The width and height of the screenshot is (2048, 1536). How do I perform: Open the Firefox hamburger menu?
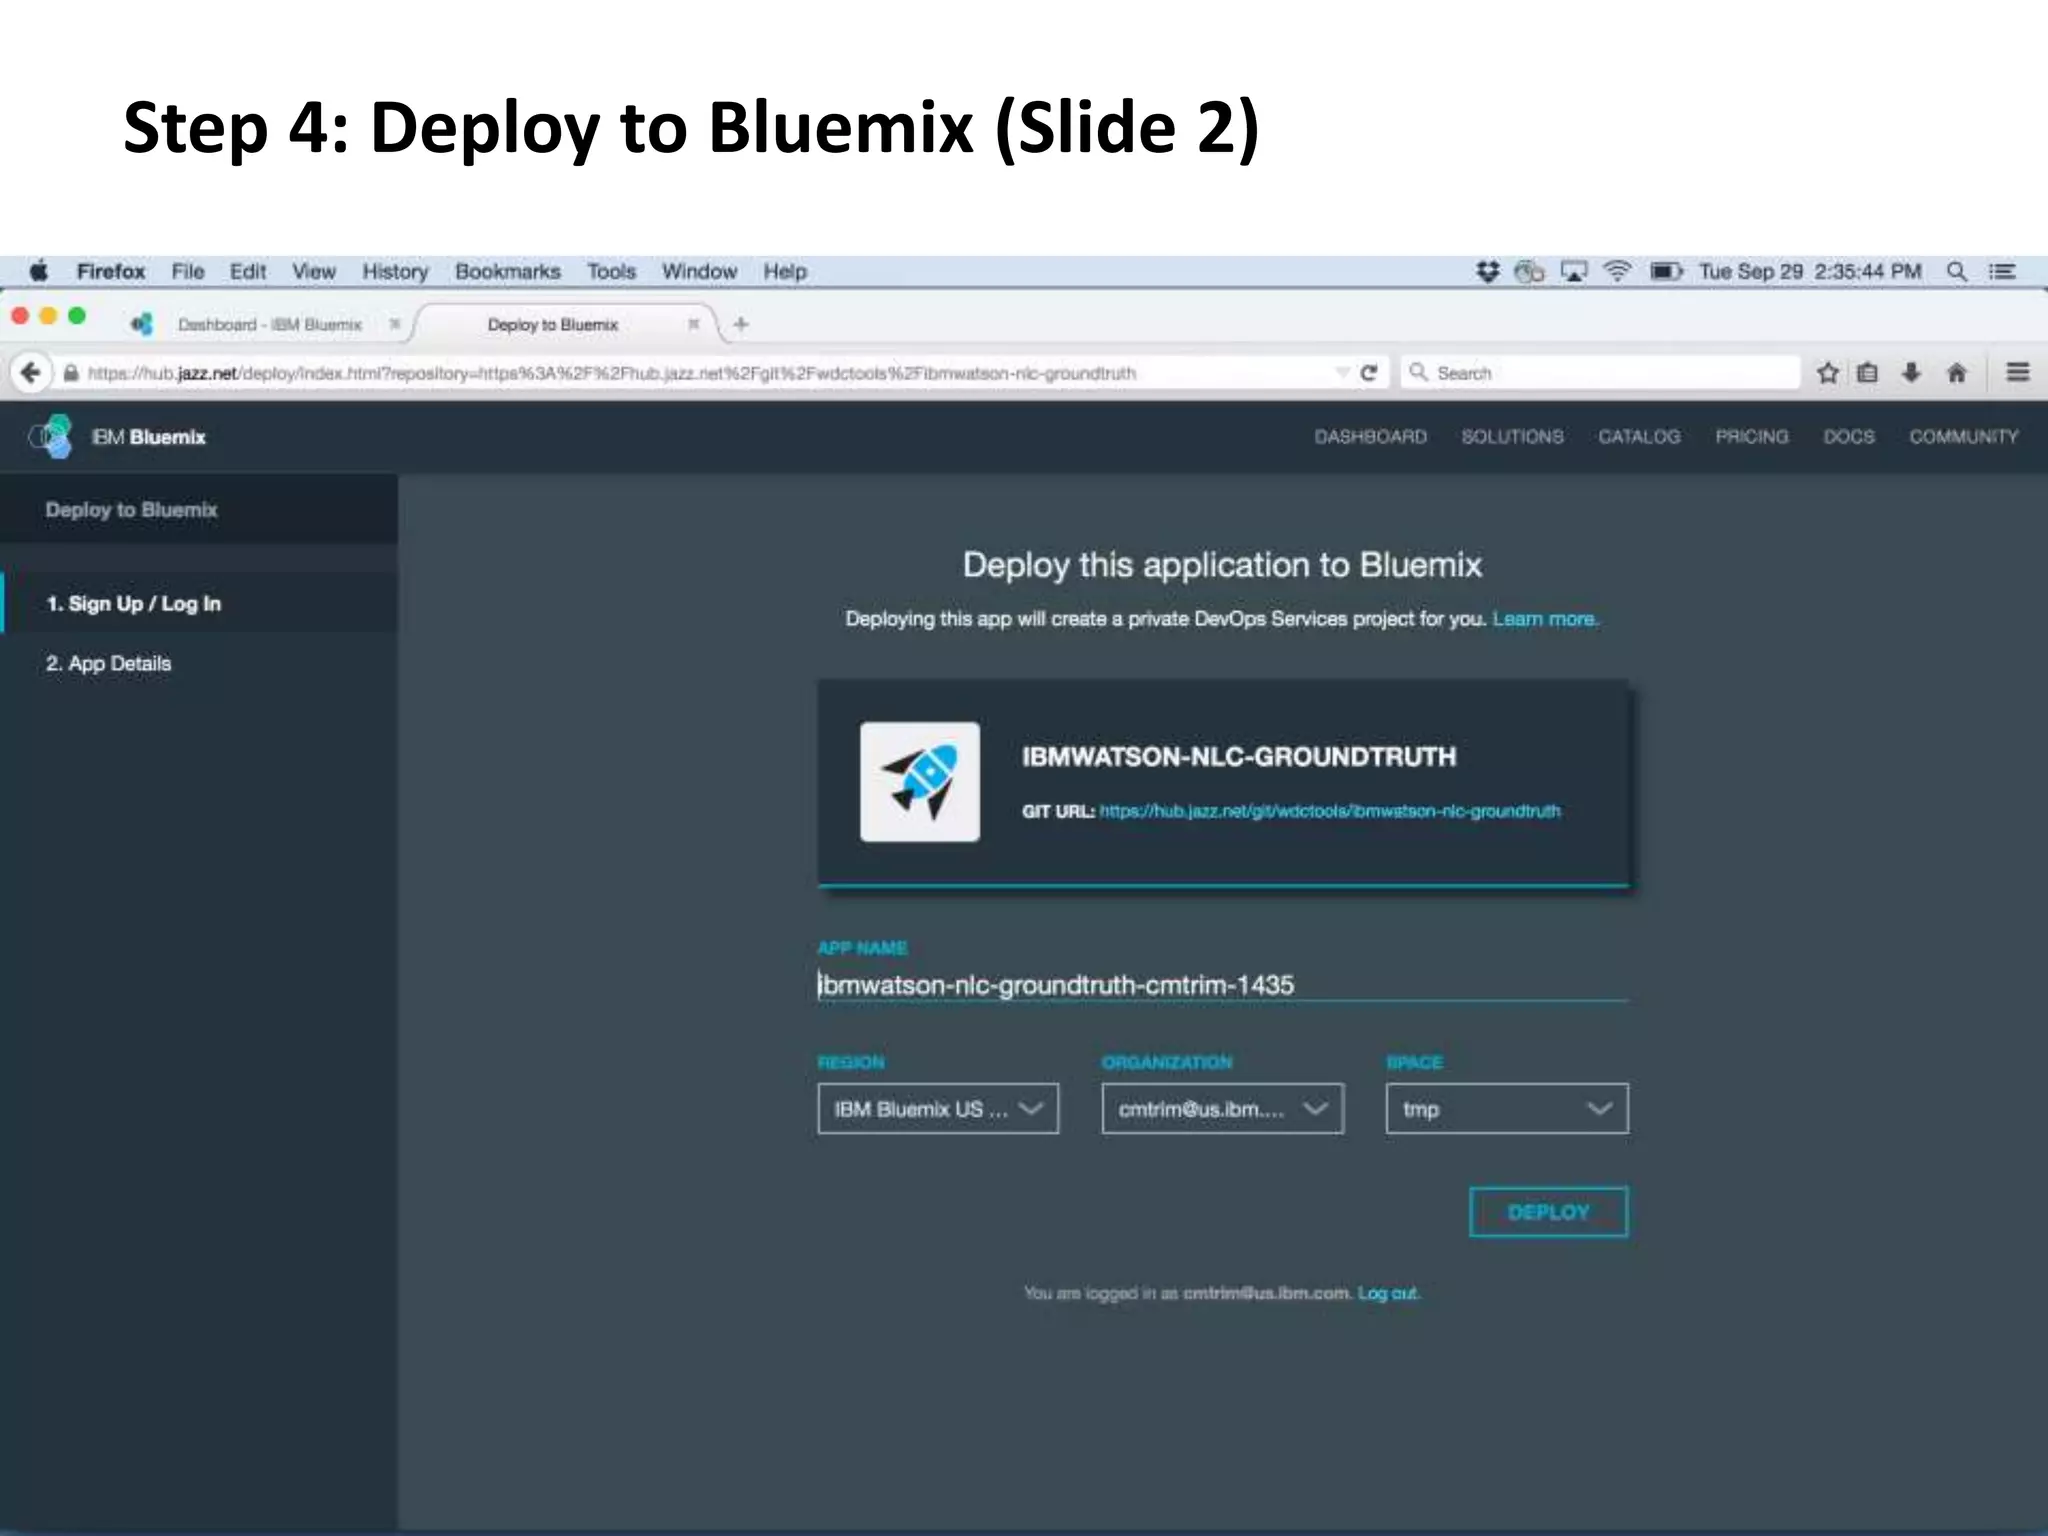pos(2018,372)
